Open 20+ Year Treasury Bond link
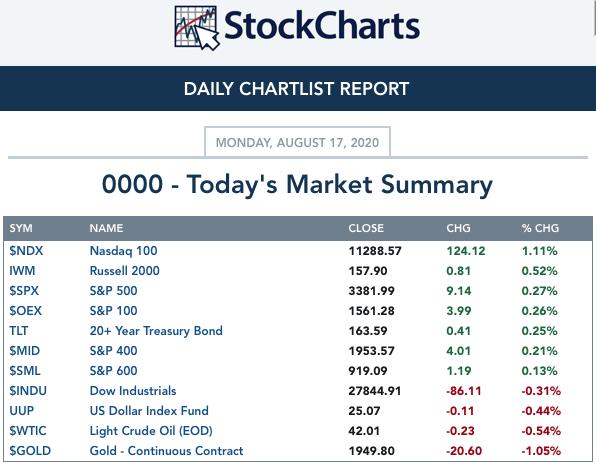 (x=156, y=331)
